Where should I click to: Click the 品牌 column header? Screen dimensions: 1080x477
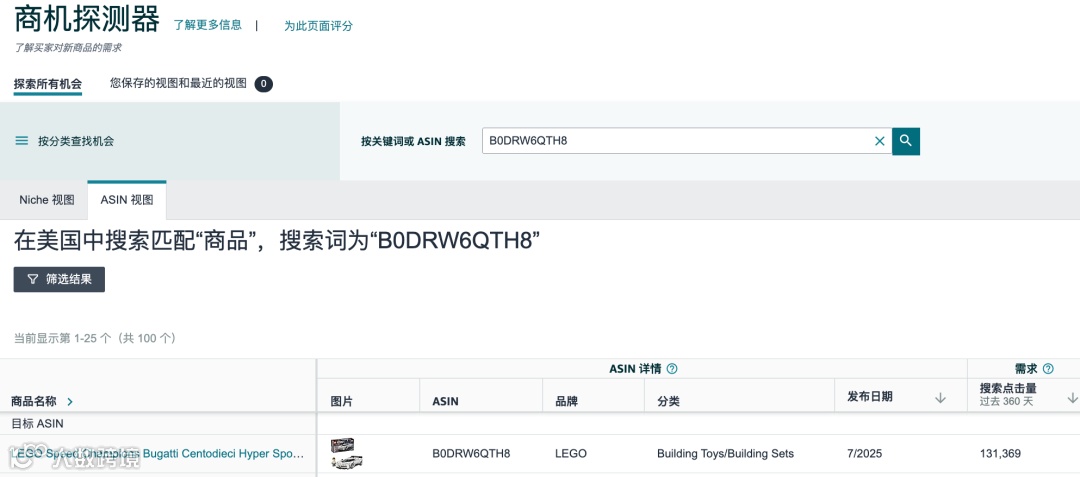(565, 401)
